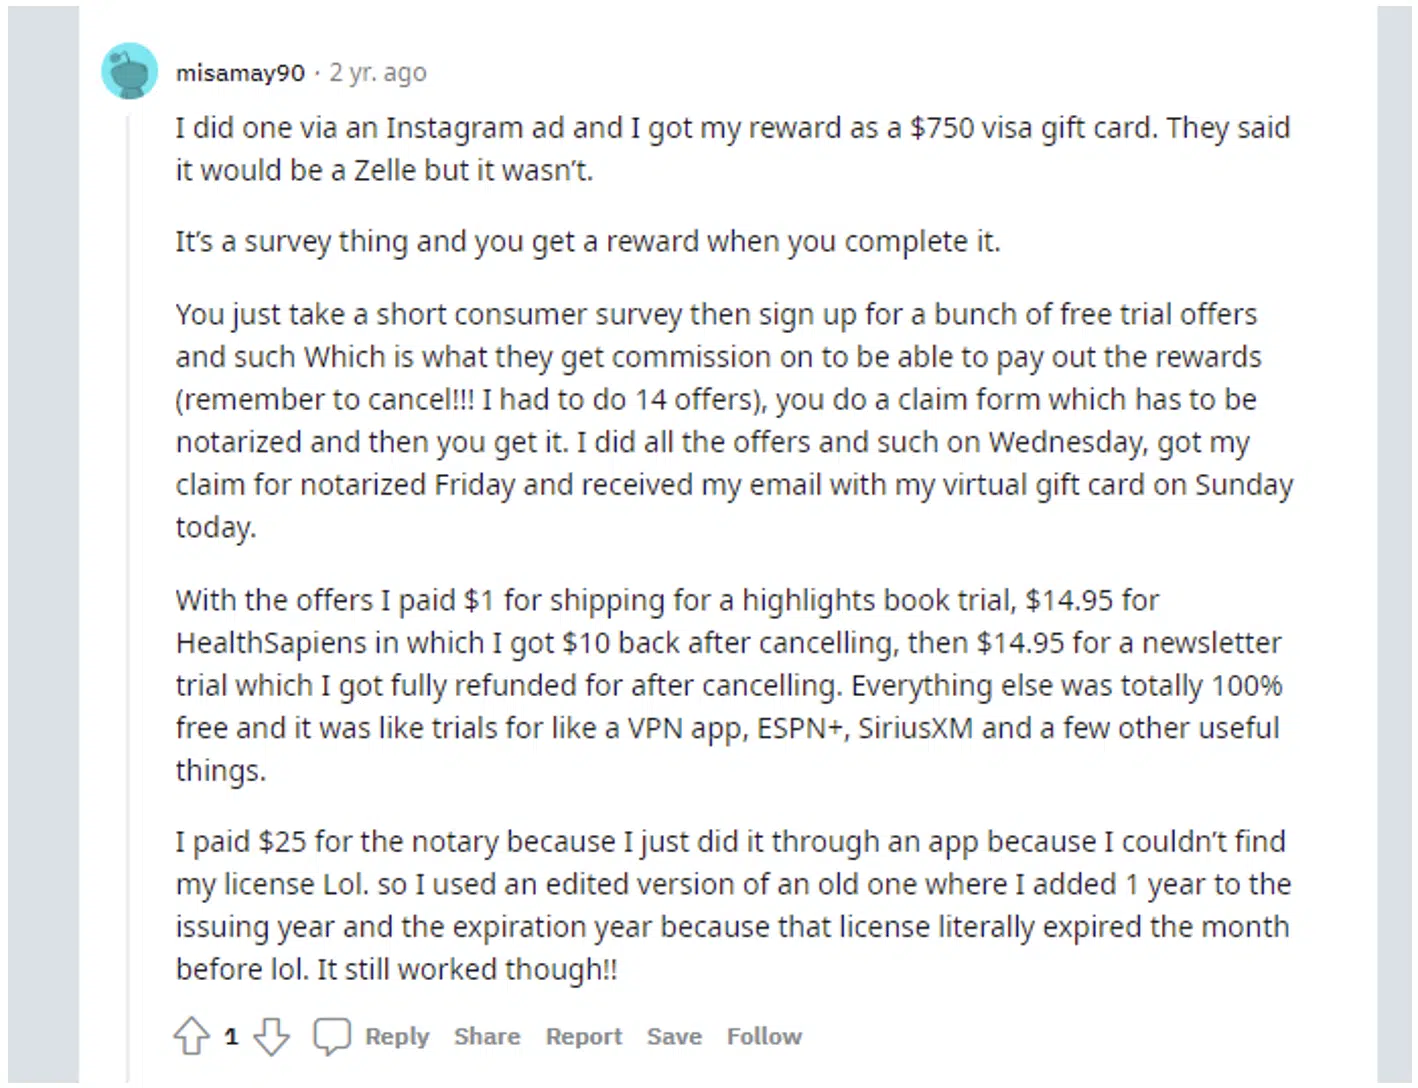Screen dimensions: 1418x1088
Task: Select the Reply action
Action: tap(396, 1036)
